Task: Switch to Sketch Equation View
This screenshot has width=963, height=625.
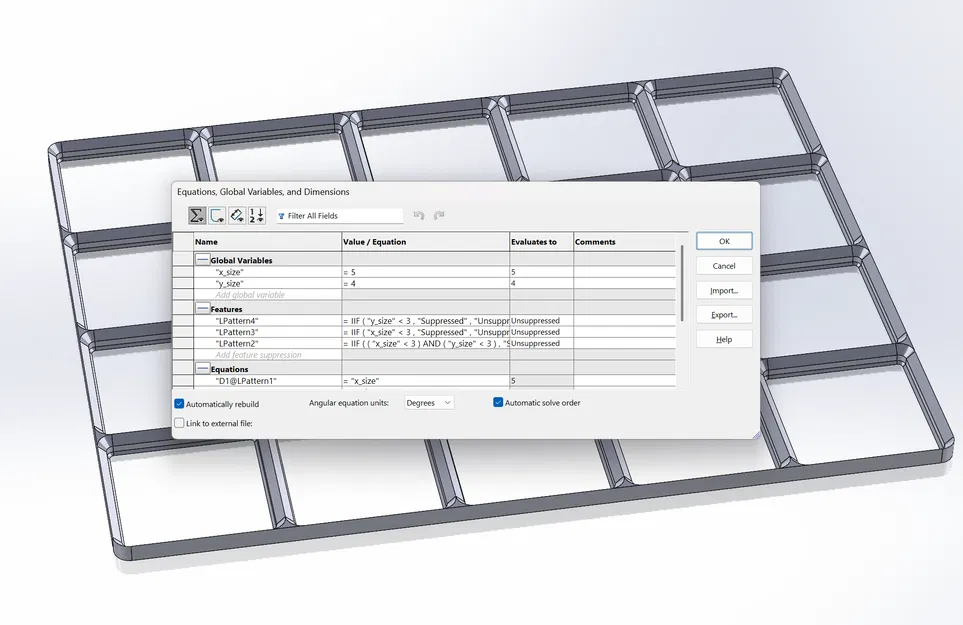Action: click(x=216, y=214)
